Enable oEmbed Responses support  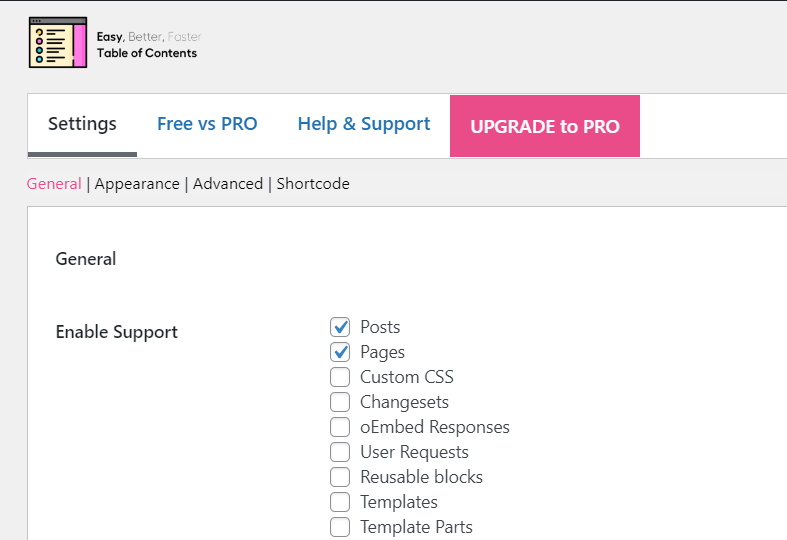[x=340, y=427]
